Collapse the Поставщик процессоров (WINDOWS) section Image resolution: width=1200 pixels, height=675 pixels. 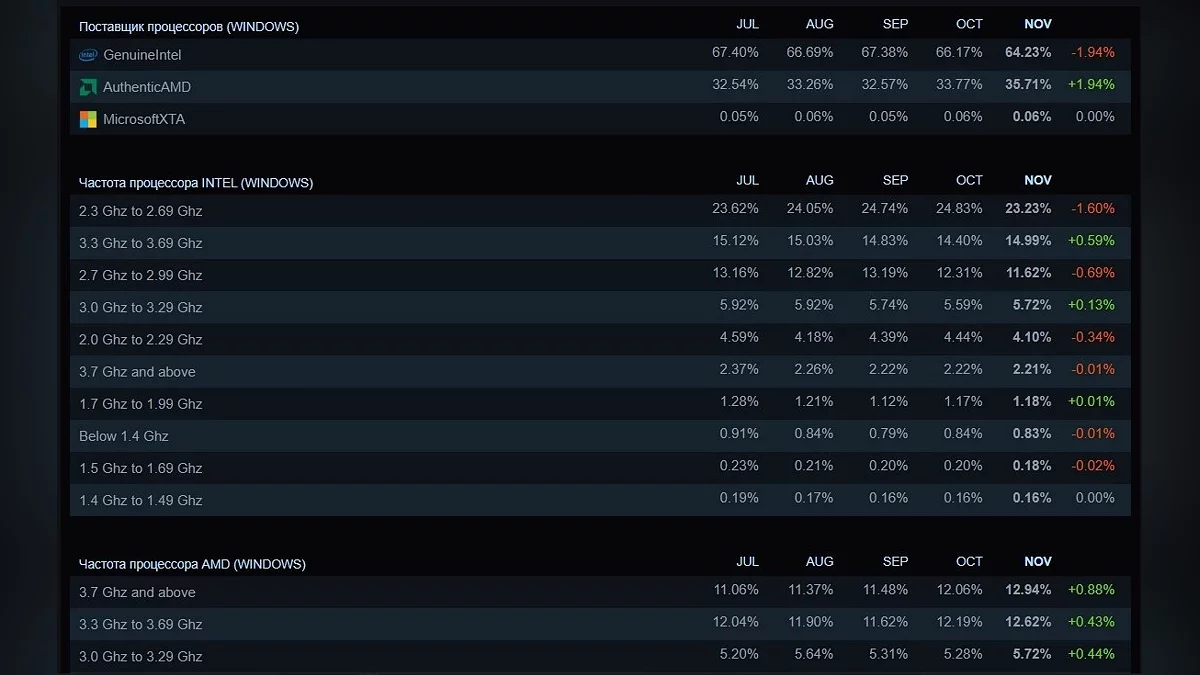click(188, 26)
